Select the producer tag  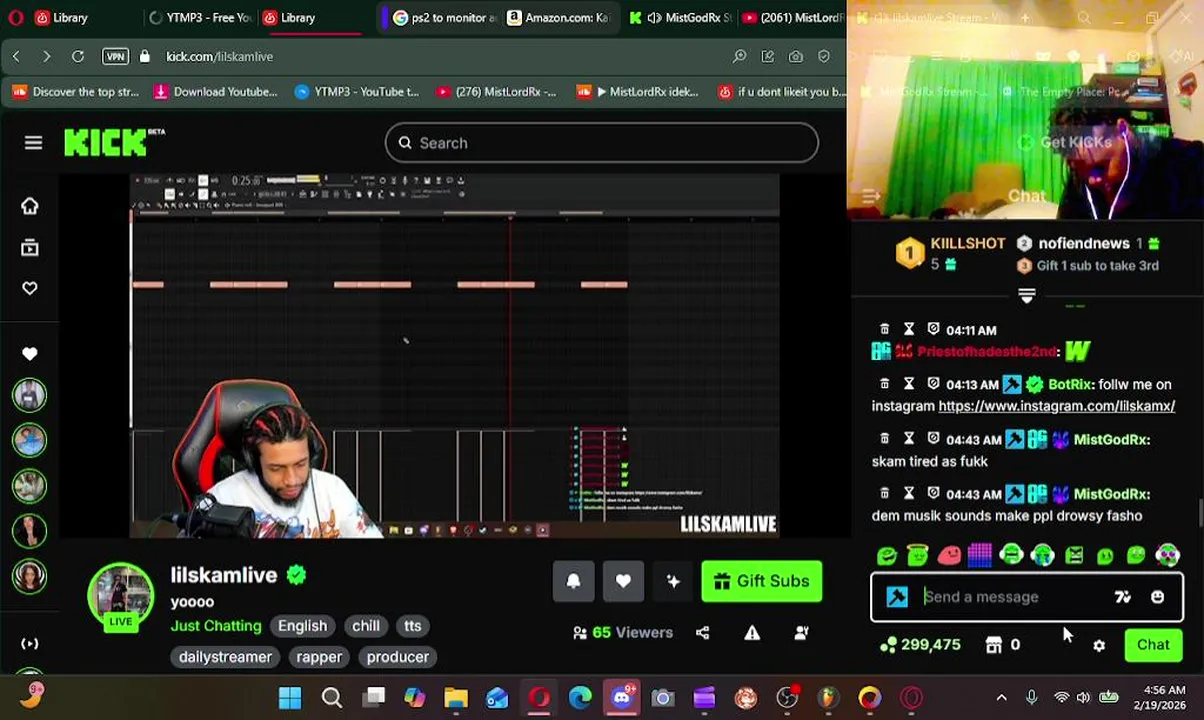pyautogui.click(x=397, y=657)
